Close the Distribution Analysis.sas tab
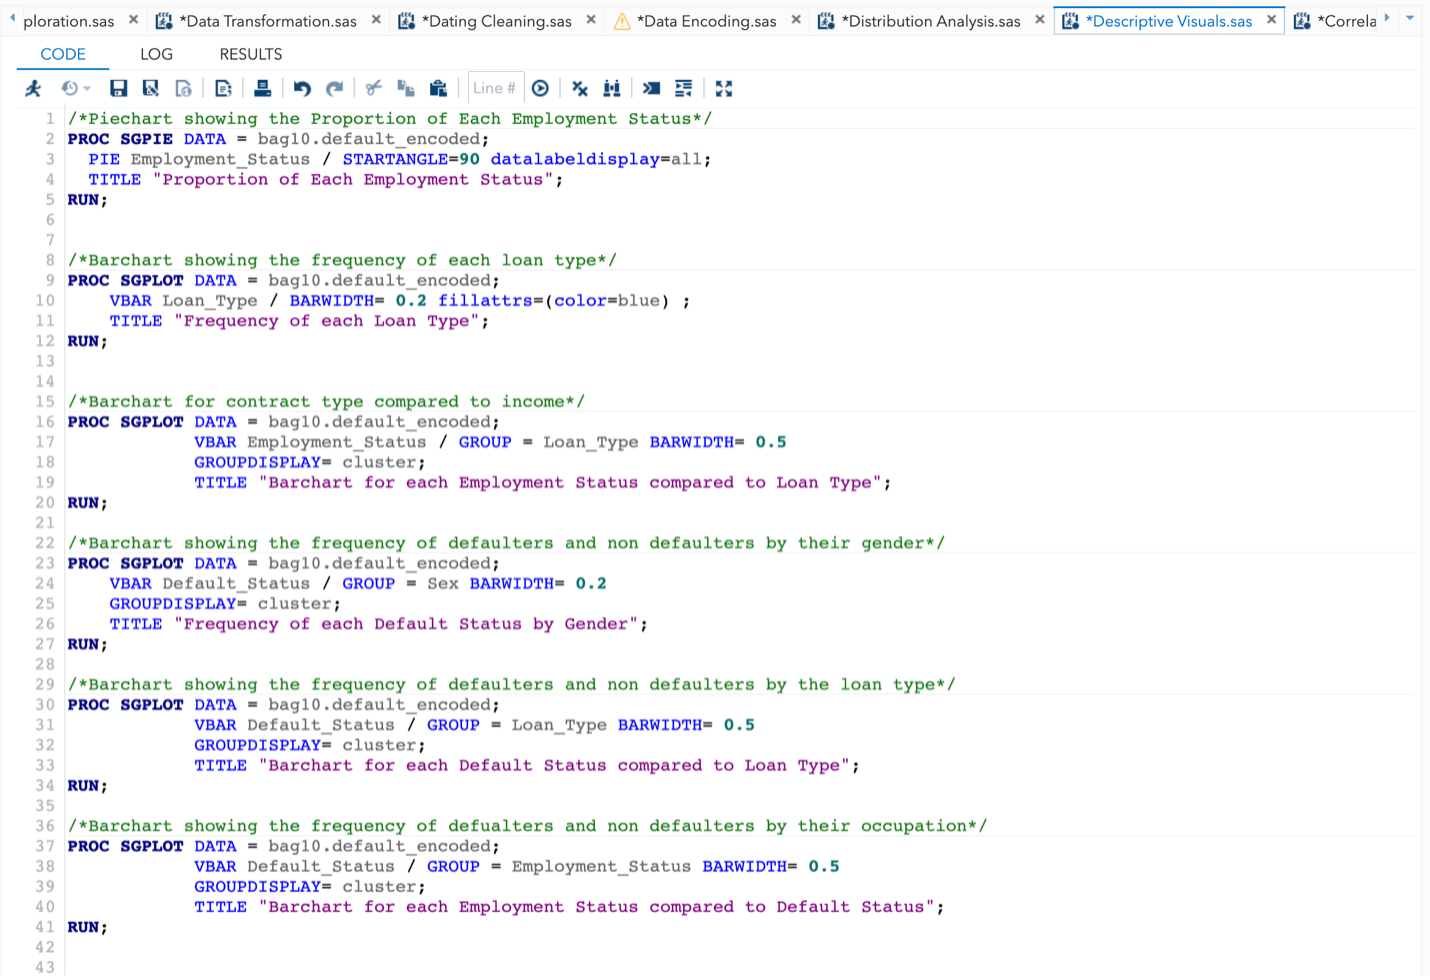The height and width of the screenshot is (980, 1430). tap(1040, 19)
